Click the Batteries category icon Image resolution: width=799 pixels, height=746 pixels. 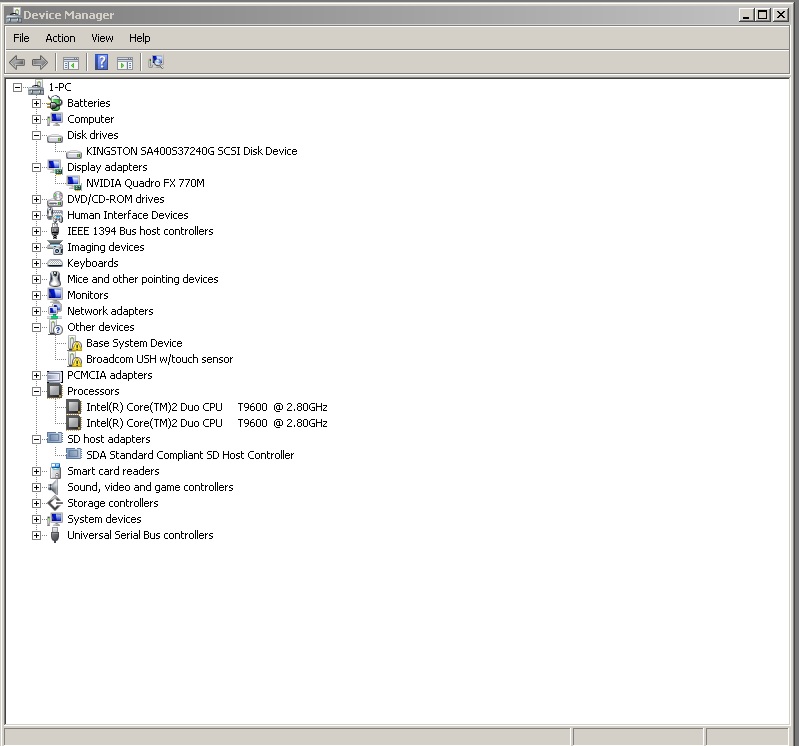pos(55,103)
